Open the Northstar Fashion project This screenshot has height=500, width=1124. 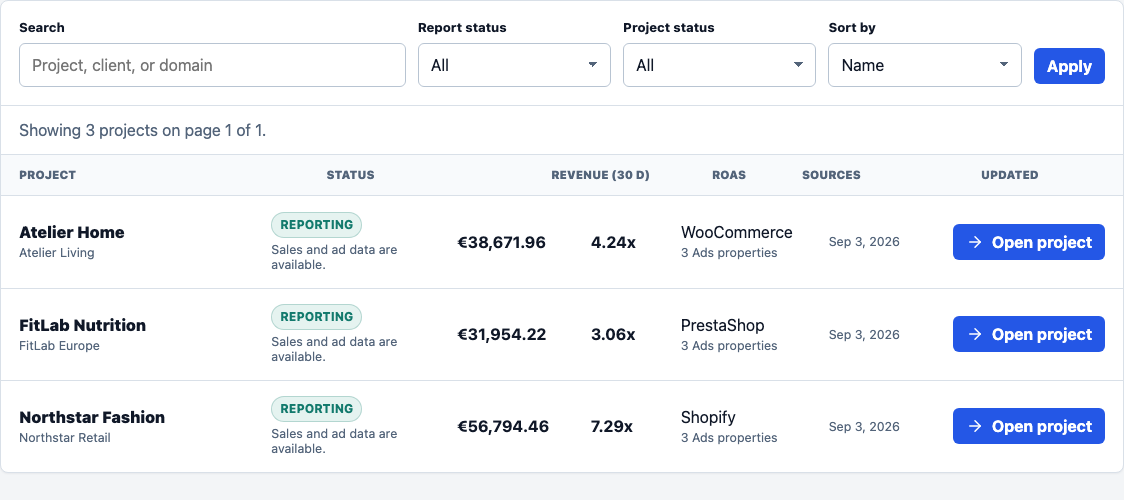pos(1029,426)
